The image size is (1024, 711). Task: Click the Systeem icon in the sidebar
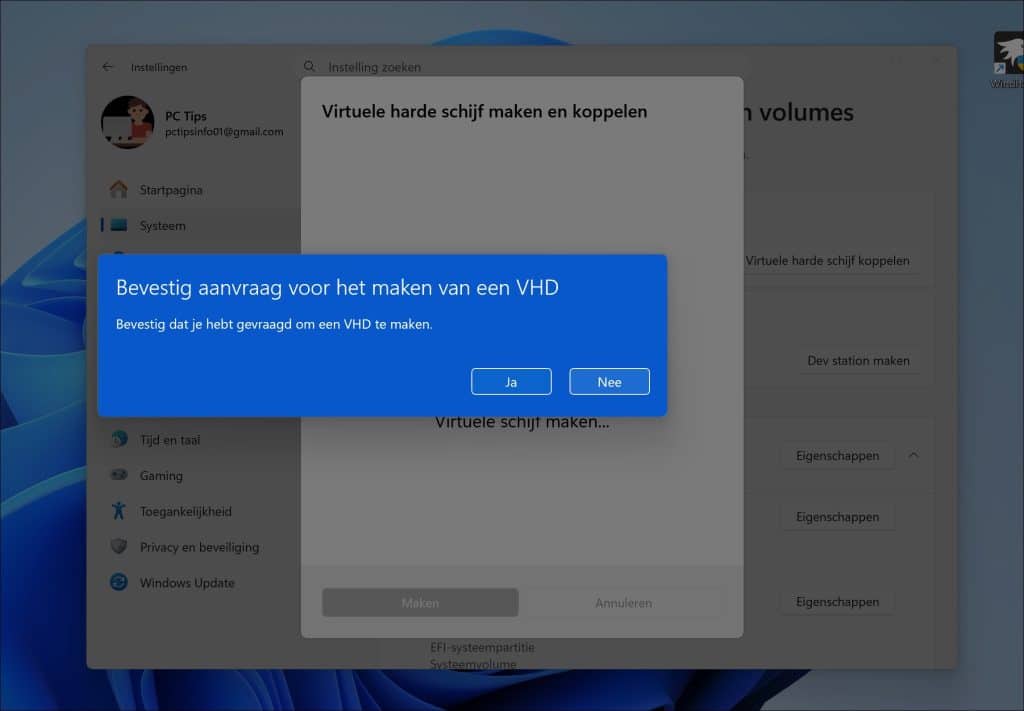pos(119,225)
